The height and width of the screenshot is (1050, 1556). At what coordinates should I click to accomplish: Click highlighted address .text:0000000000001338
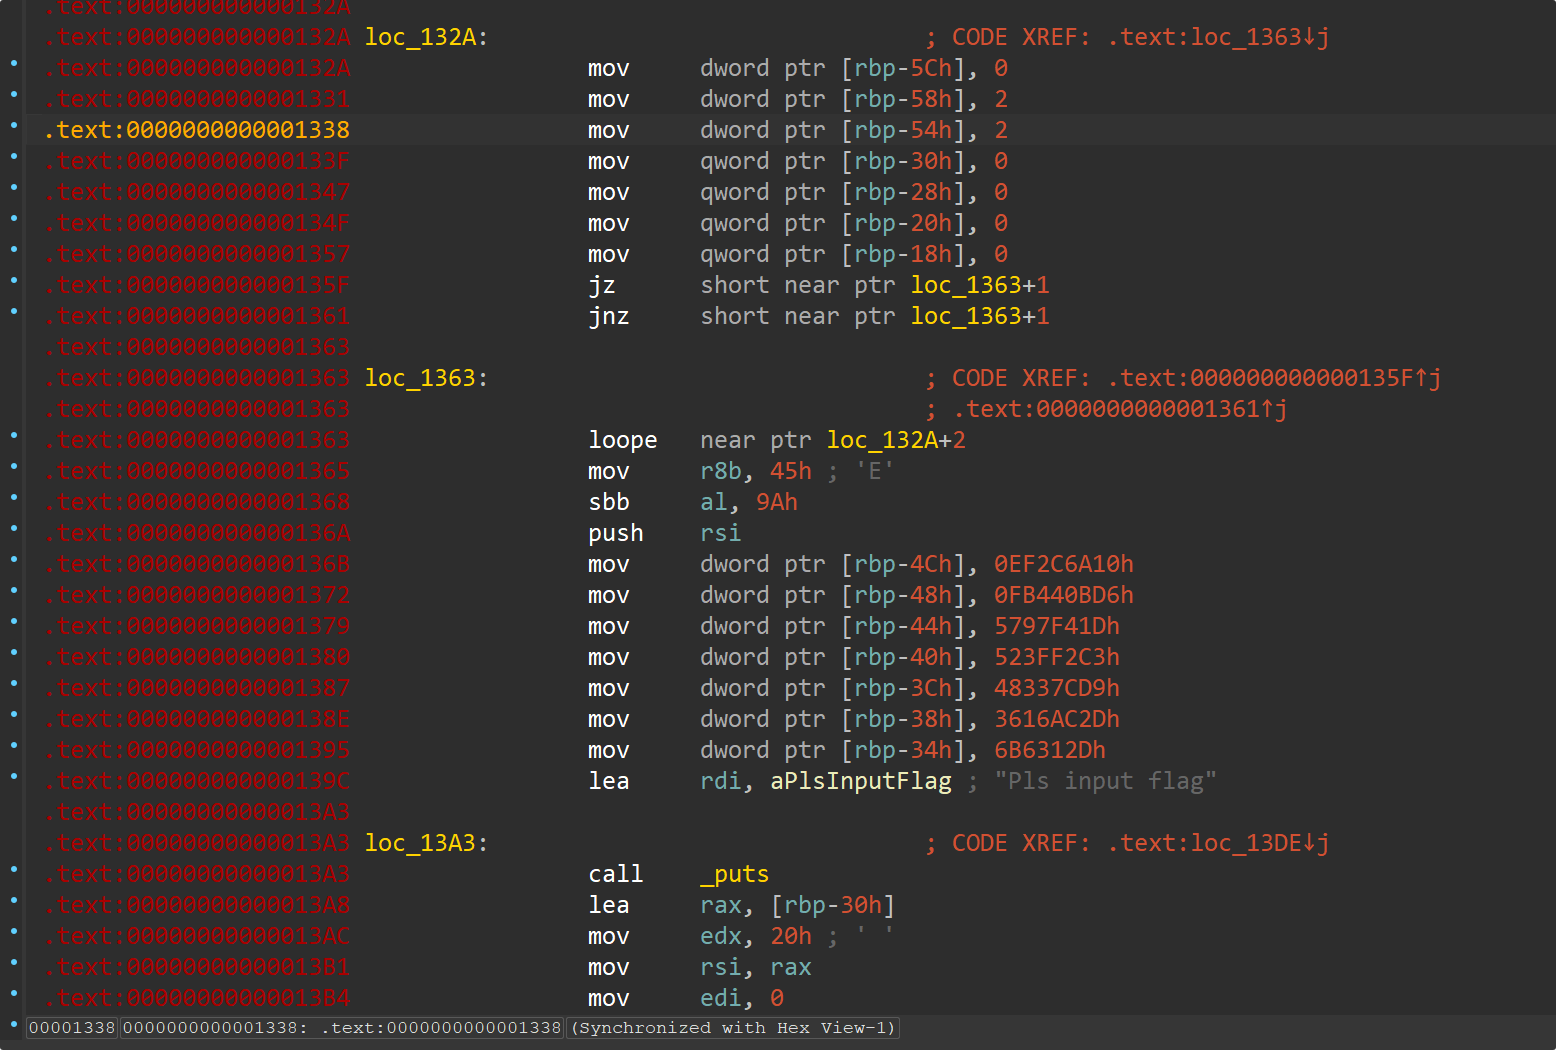coord(198,130)
